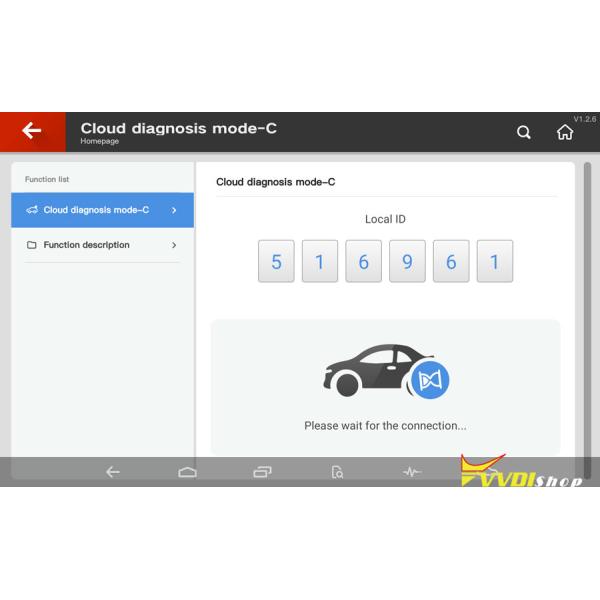Click the folder icon beside Function description
600x600 pixels.
[x=32, y=245]
